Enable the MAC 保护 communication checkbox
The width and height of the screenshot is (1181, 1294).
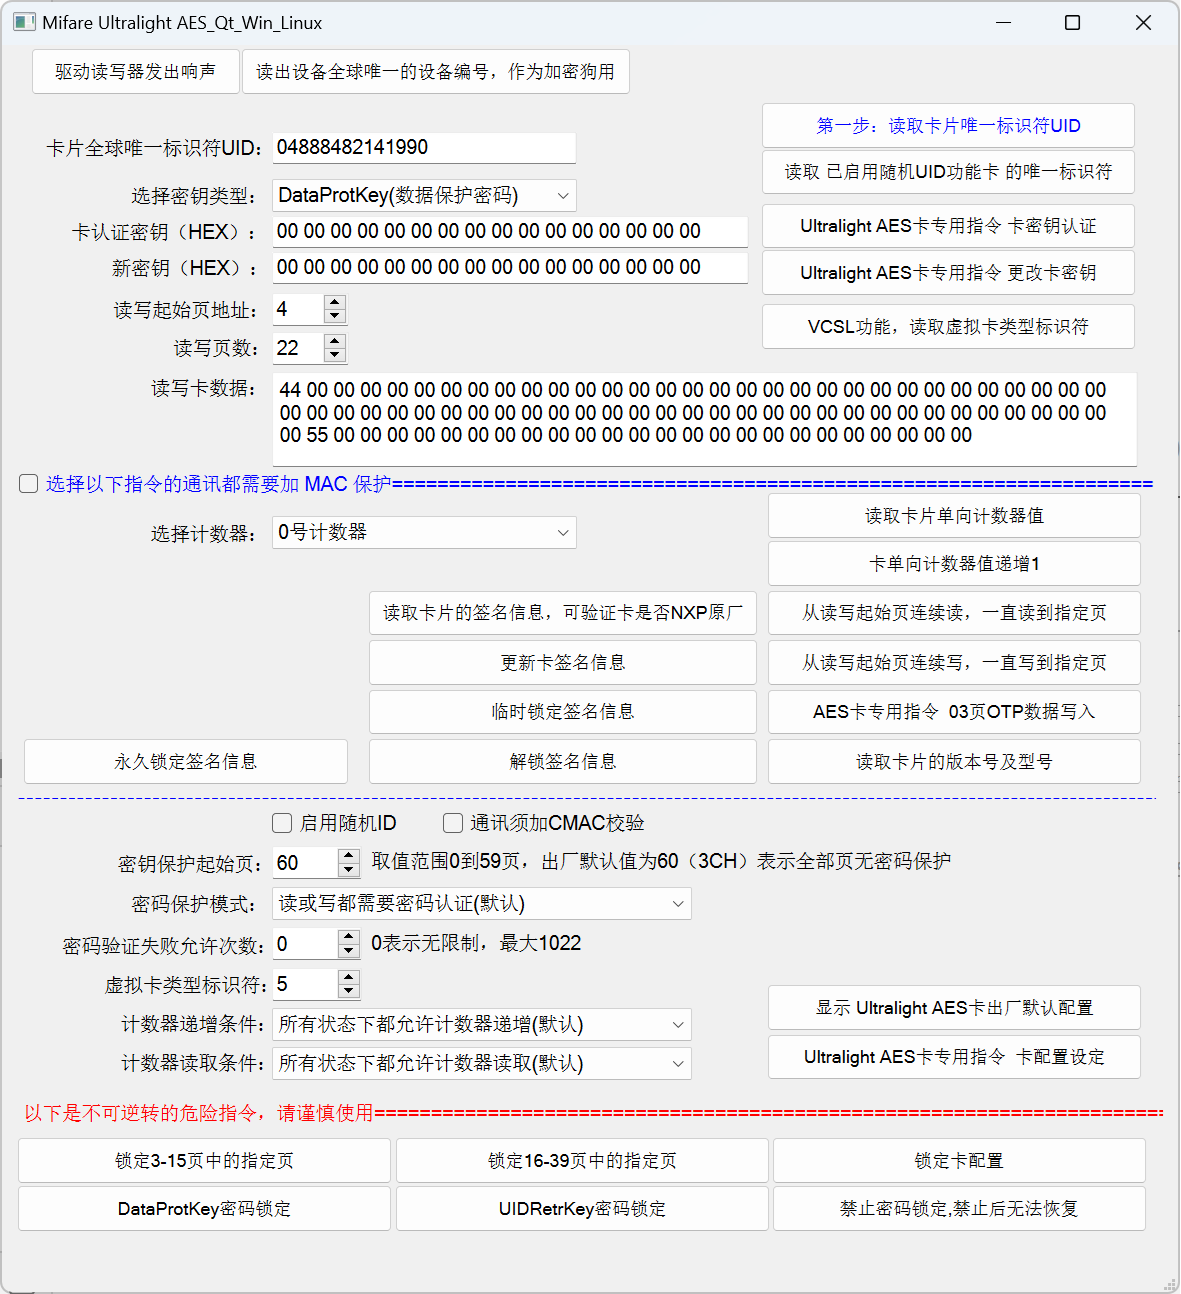pos(29,484)
